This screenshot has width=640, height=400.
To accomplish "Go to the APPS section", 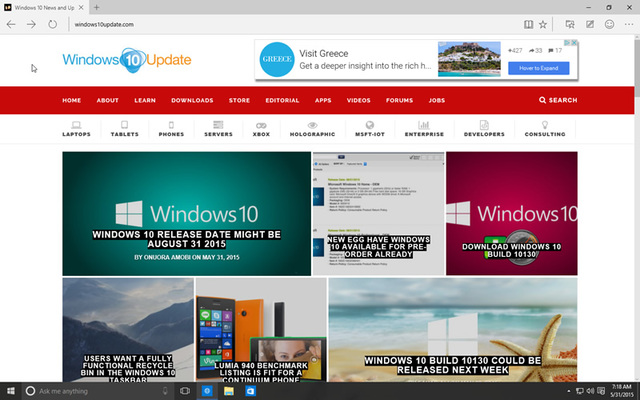I will [323, 100].
